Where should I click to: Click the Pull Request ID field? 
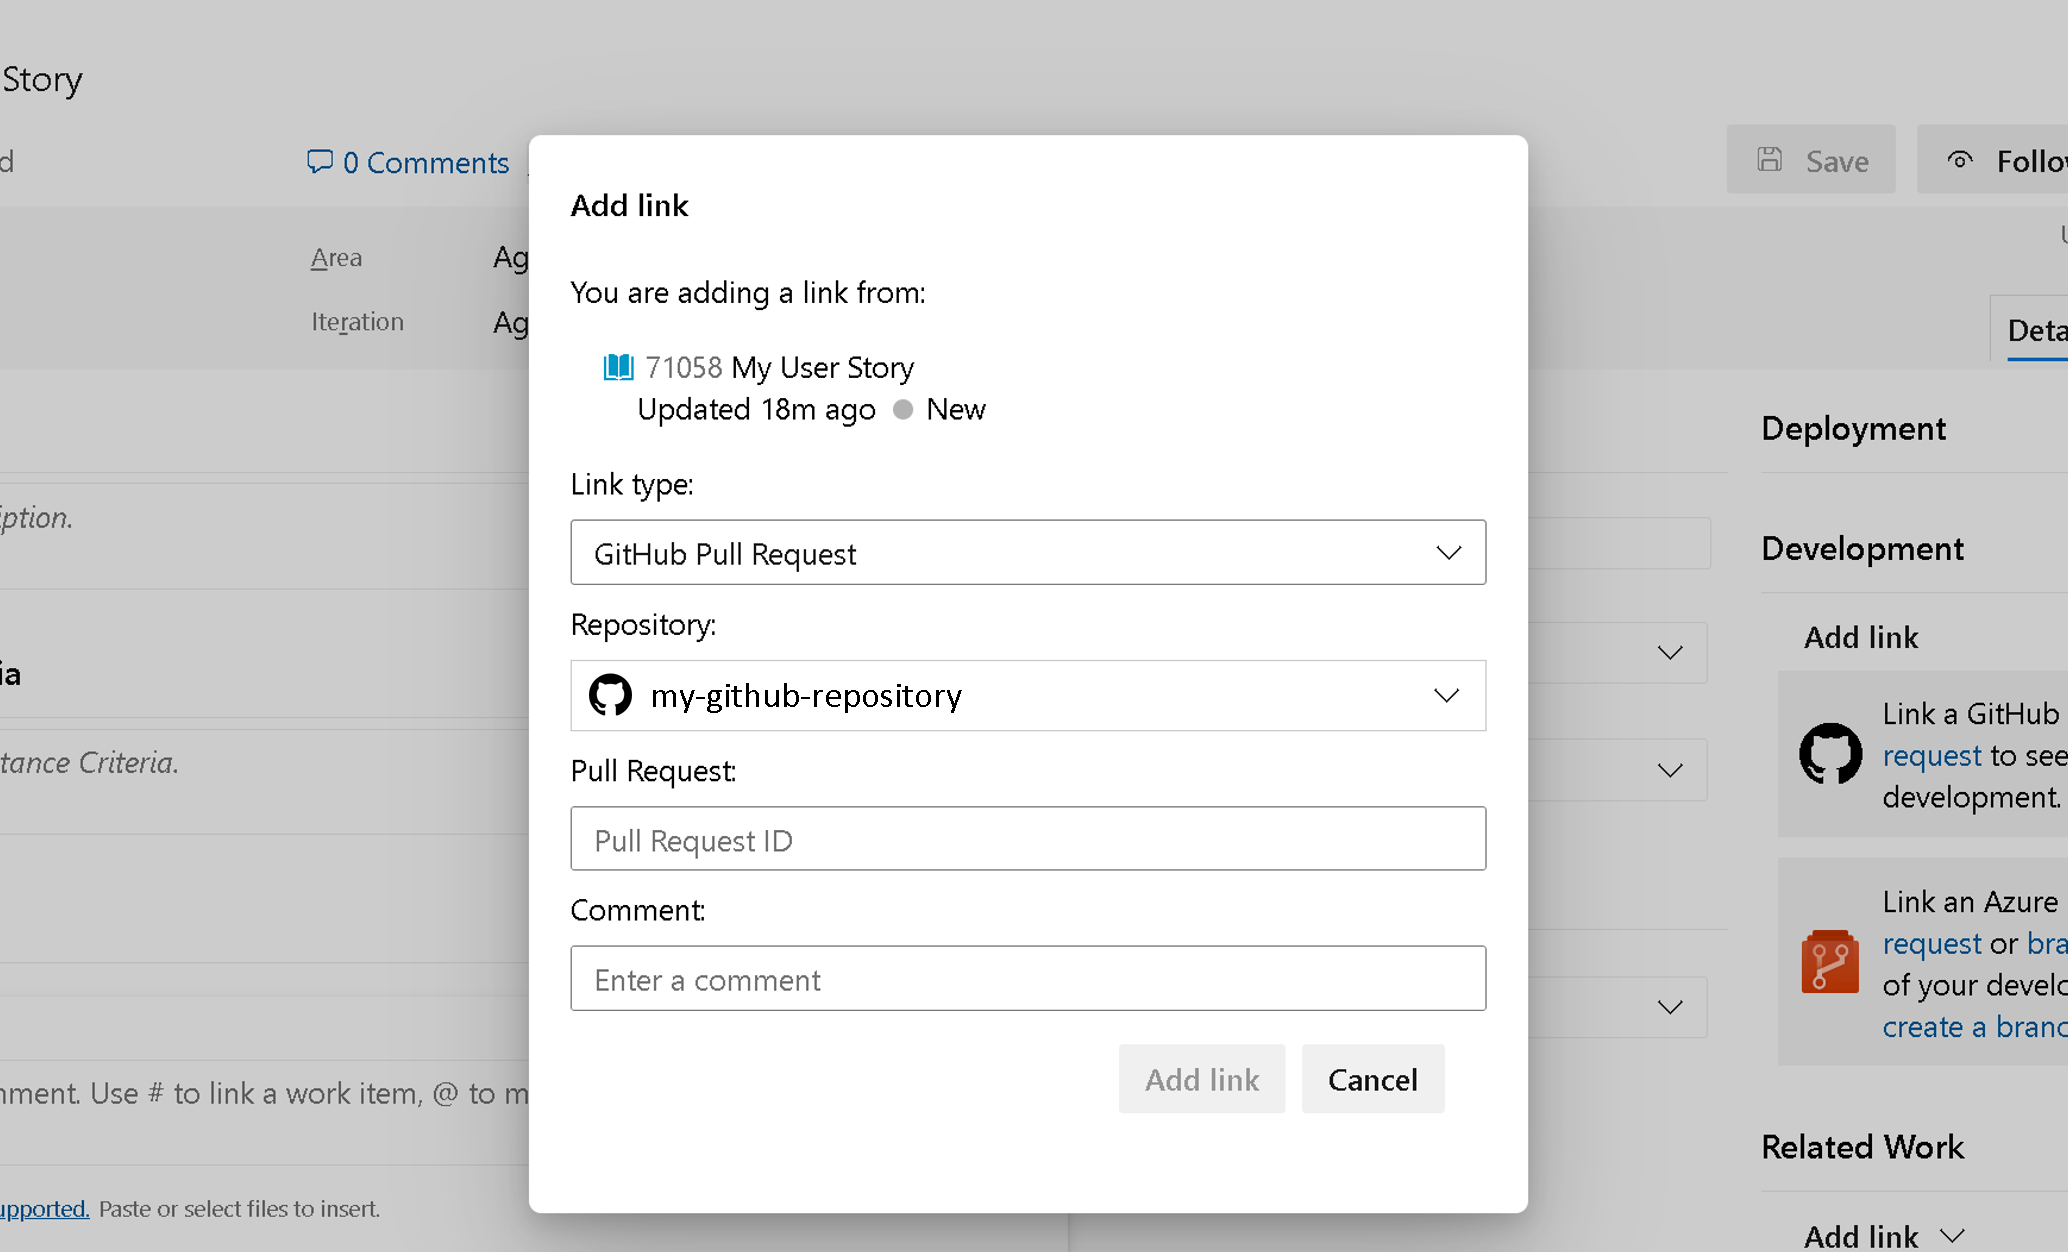tap(1027, 839)
